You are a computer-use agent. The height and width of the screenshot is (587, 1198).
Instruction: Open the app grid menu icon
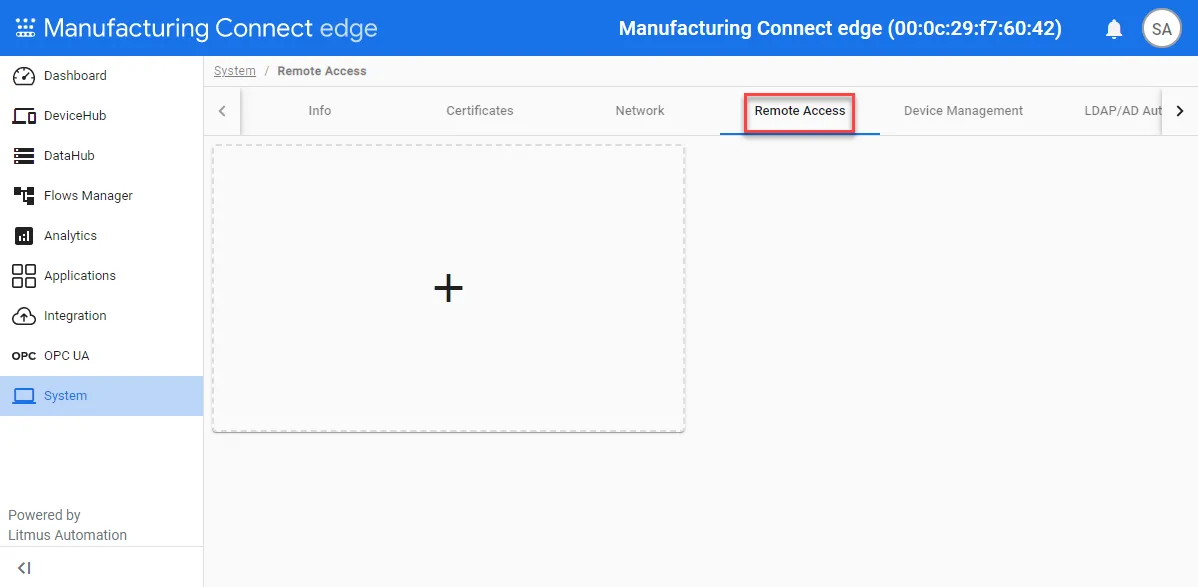tap(25, 28)
